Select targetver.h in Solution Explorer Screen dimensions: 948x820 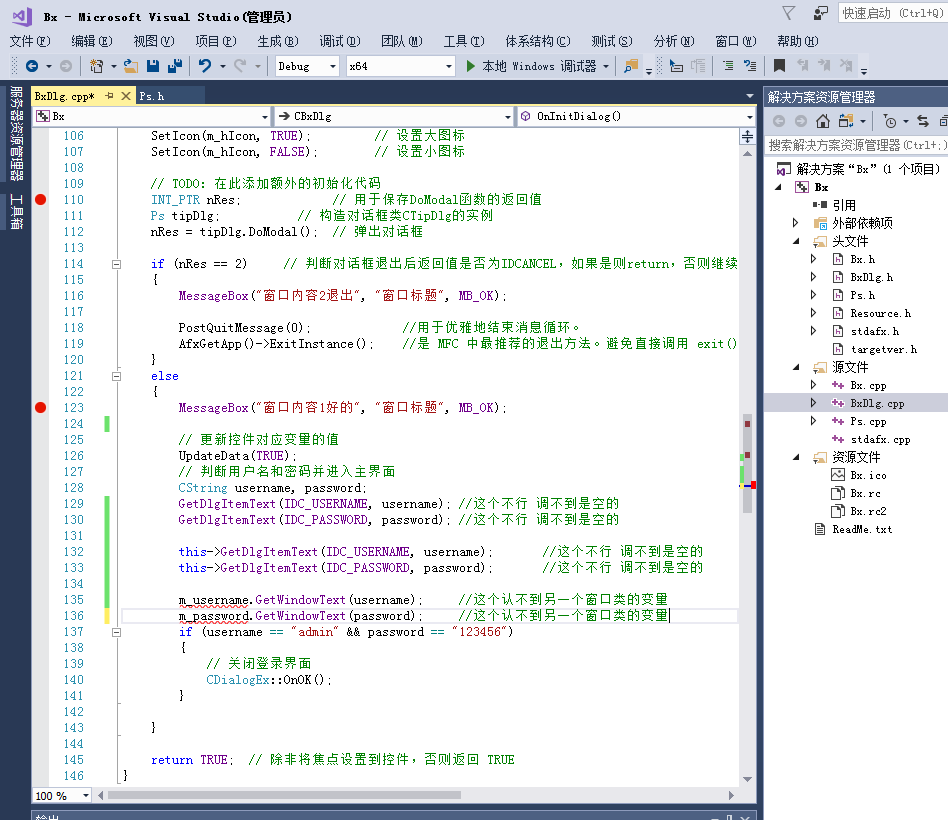coord(883,350)
